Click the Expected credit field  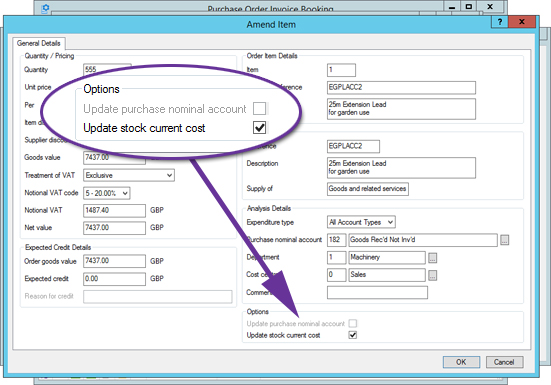coord(114,279)
